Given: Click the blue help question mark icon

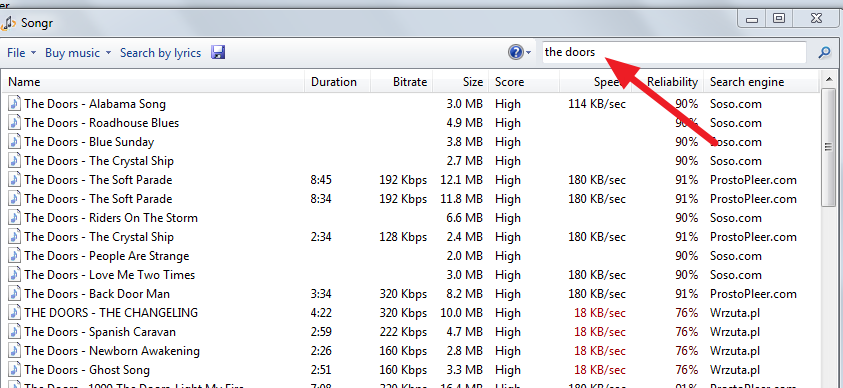Looking at the screenshot, I should click(515, 52).
